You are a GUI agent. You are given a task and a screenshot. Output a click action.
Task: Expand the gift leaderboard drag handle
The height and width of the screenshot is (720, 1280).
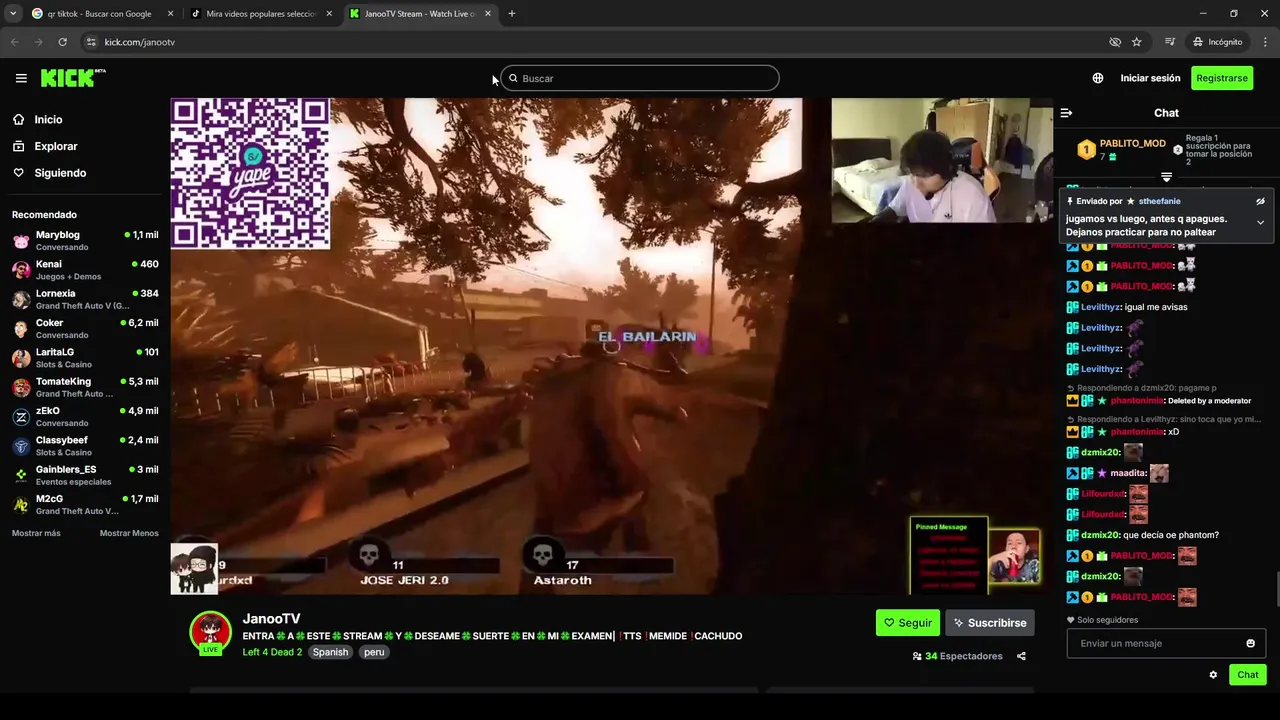point(1166,177)
